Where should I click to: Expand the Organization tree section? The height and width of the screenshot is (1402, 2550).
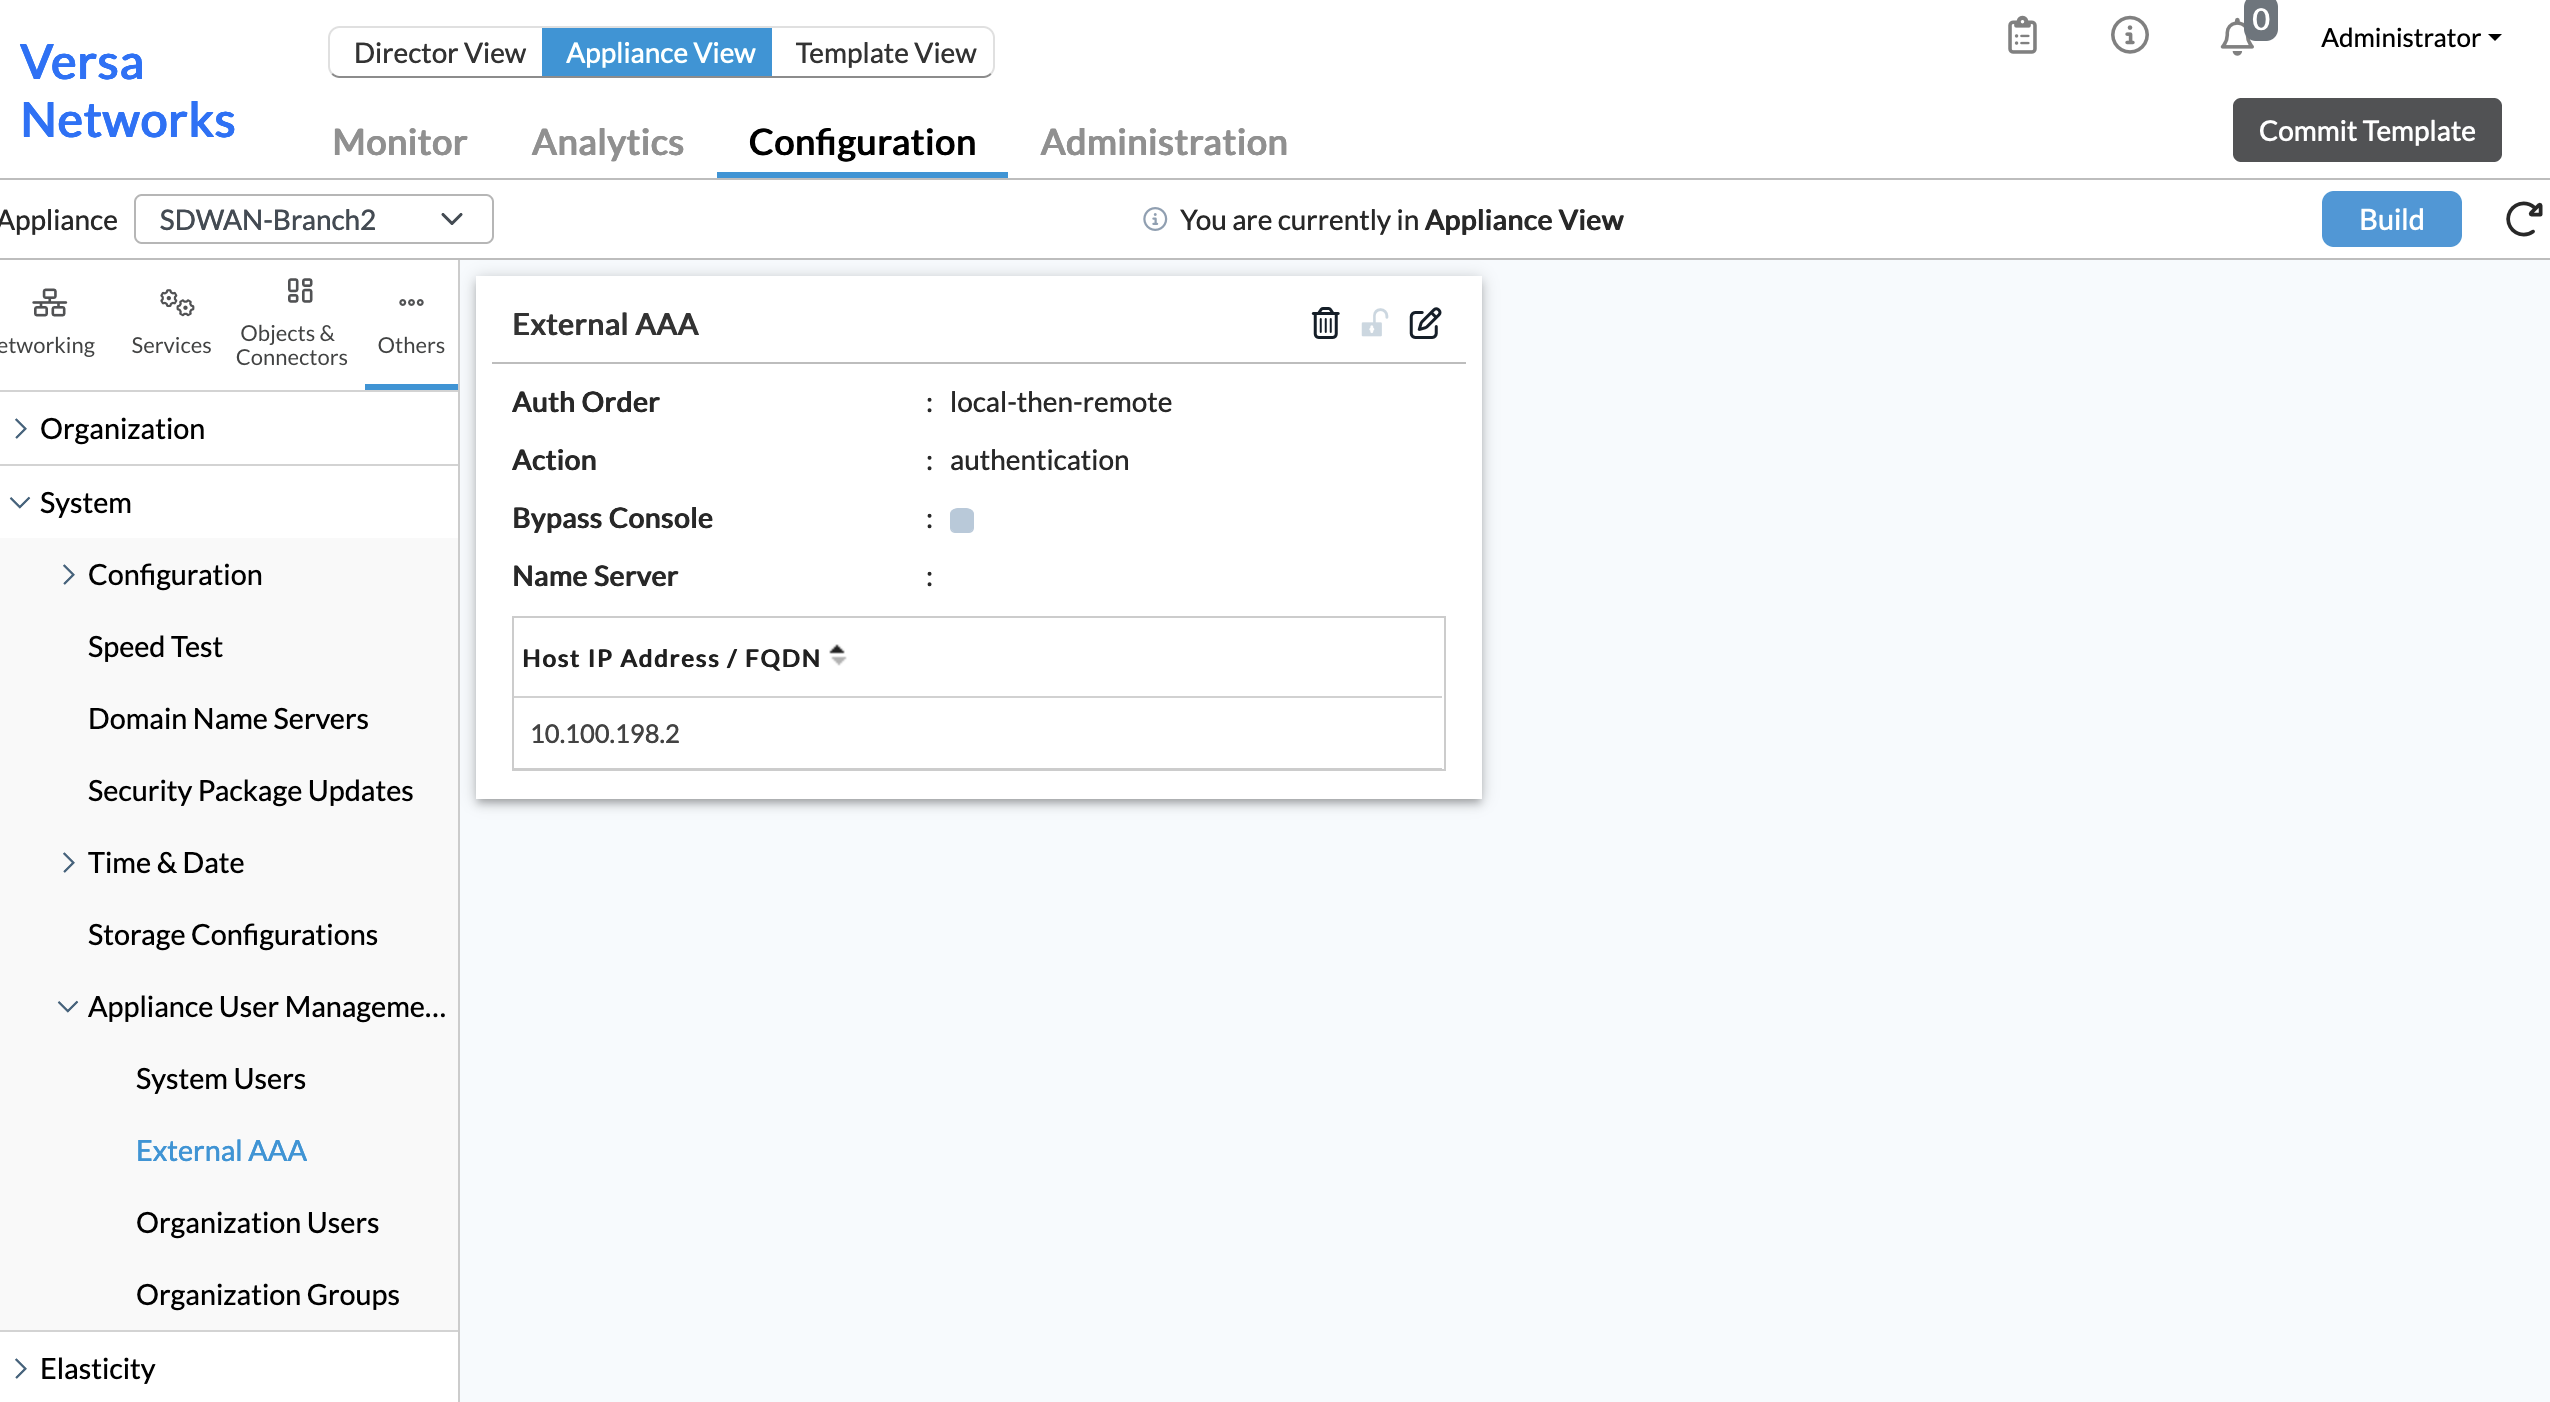tap(21, 428)
